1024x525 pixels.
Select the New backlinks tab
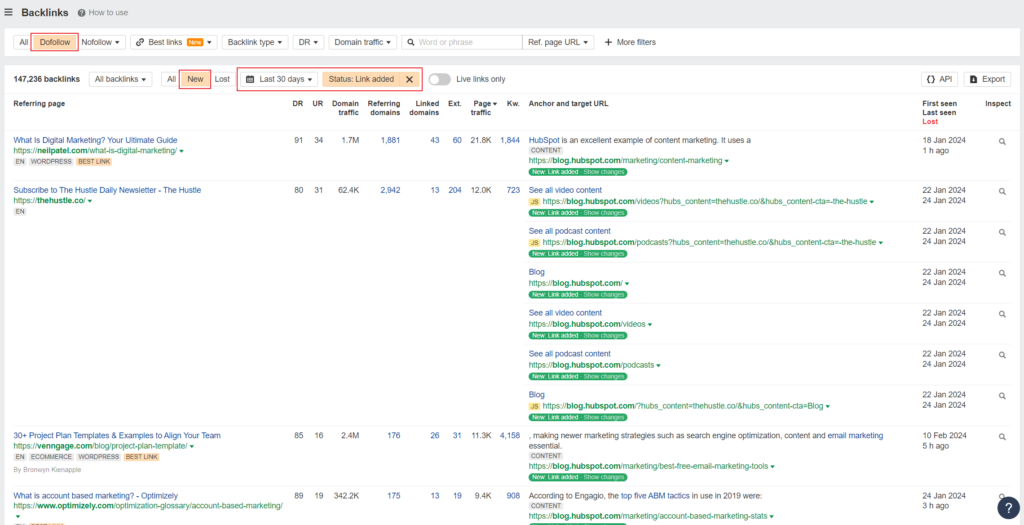click(195, 79)
